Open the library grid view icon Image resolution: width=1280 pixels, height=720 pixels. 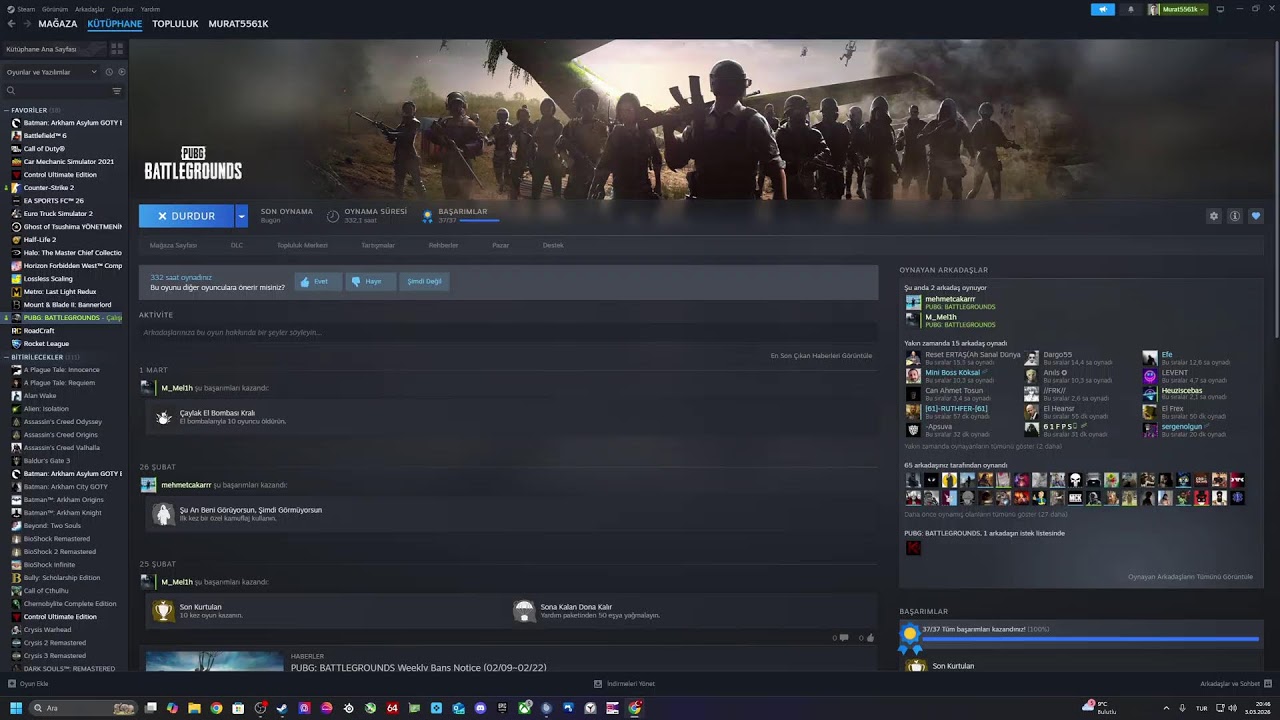click(x=117, y=48)
